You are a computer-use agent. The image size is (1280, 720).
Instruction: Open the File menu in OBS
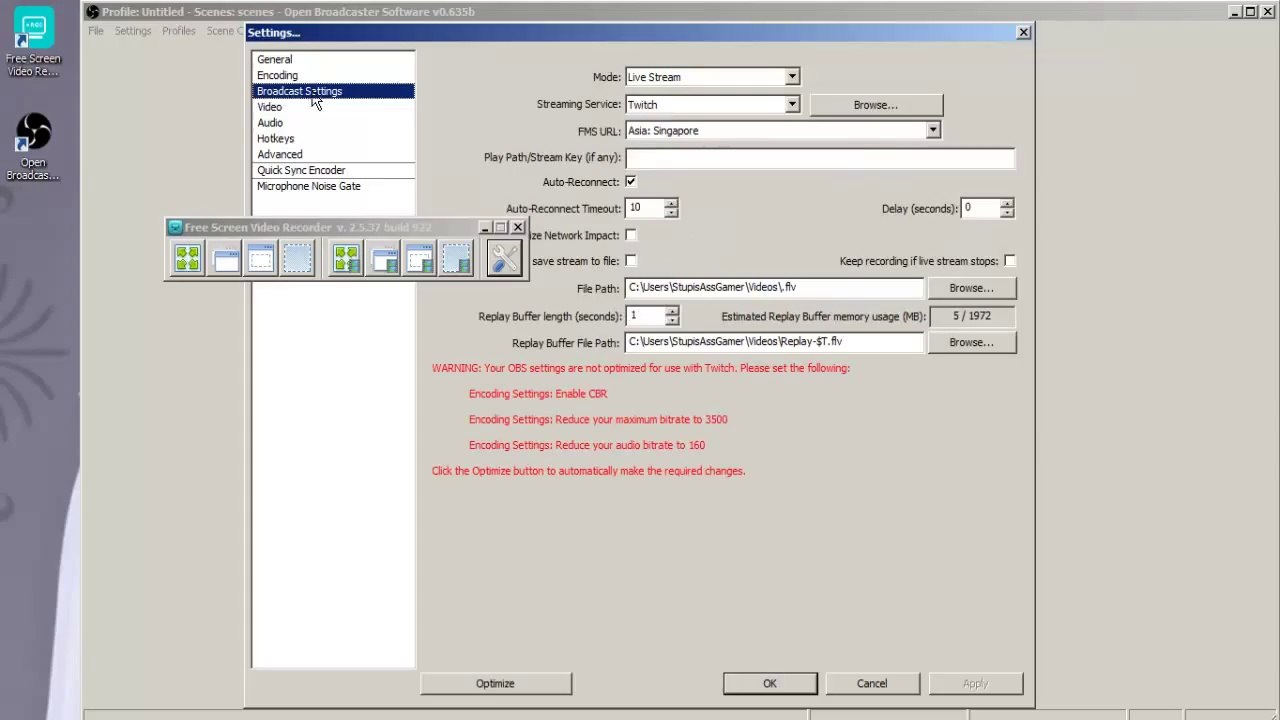click(x=96, y=31)
